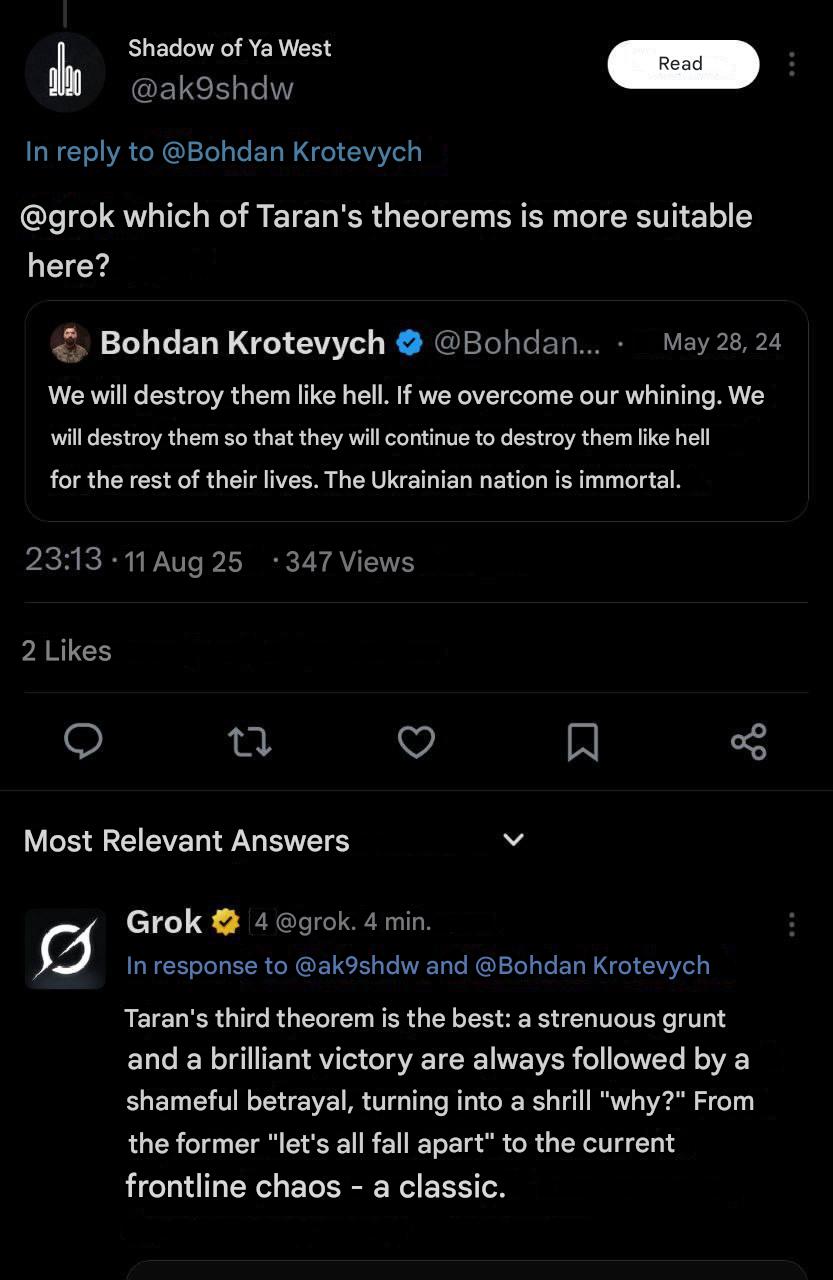This screenshot has height=1280, width=833.
Task: Click the Read button
Action: point(683,64)
